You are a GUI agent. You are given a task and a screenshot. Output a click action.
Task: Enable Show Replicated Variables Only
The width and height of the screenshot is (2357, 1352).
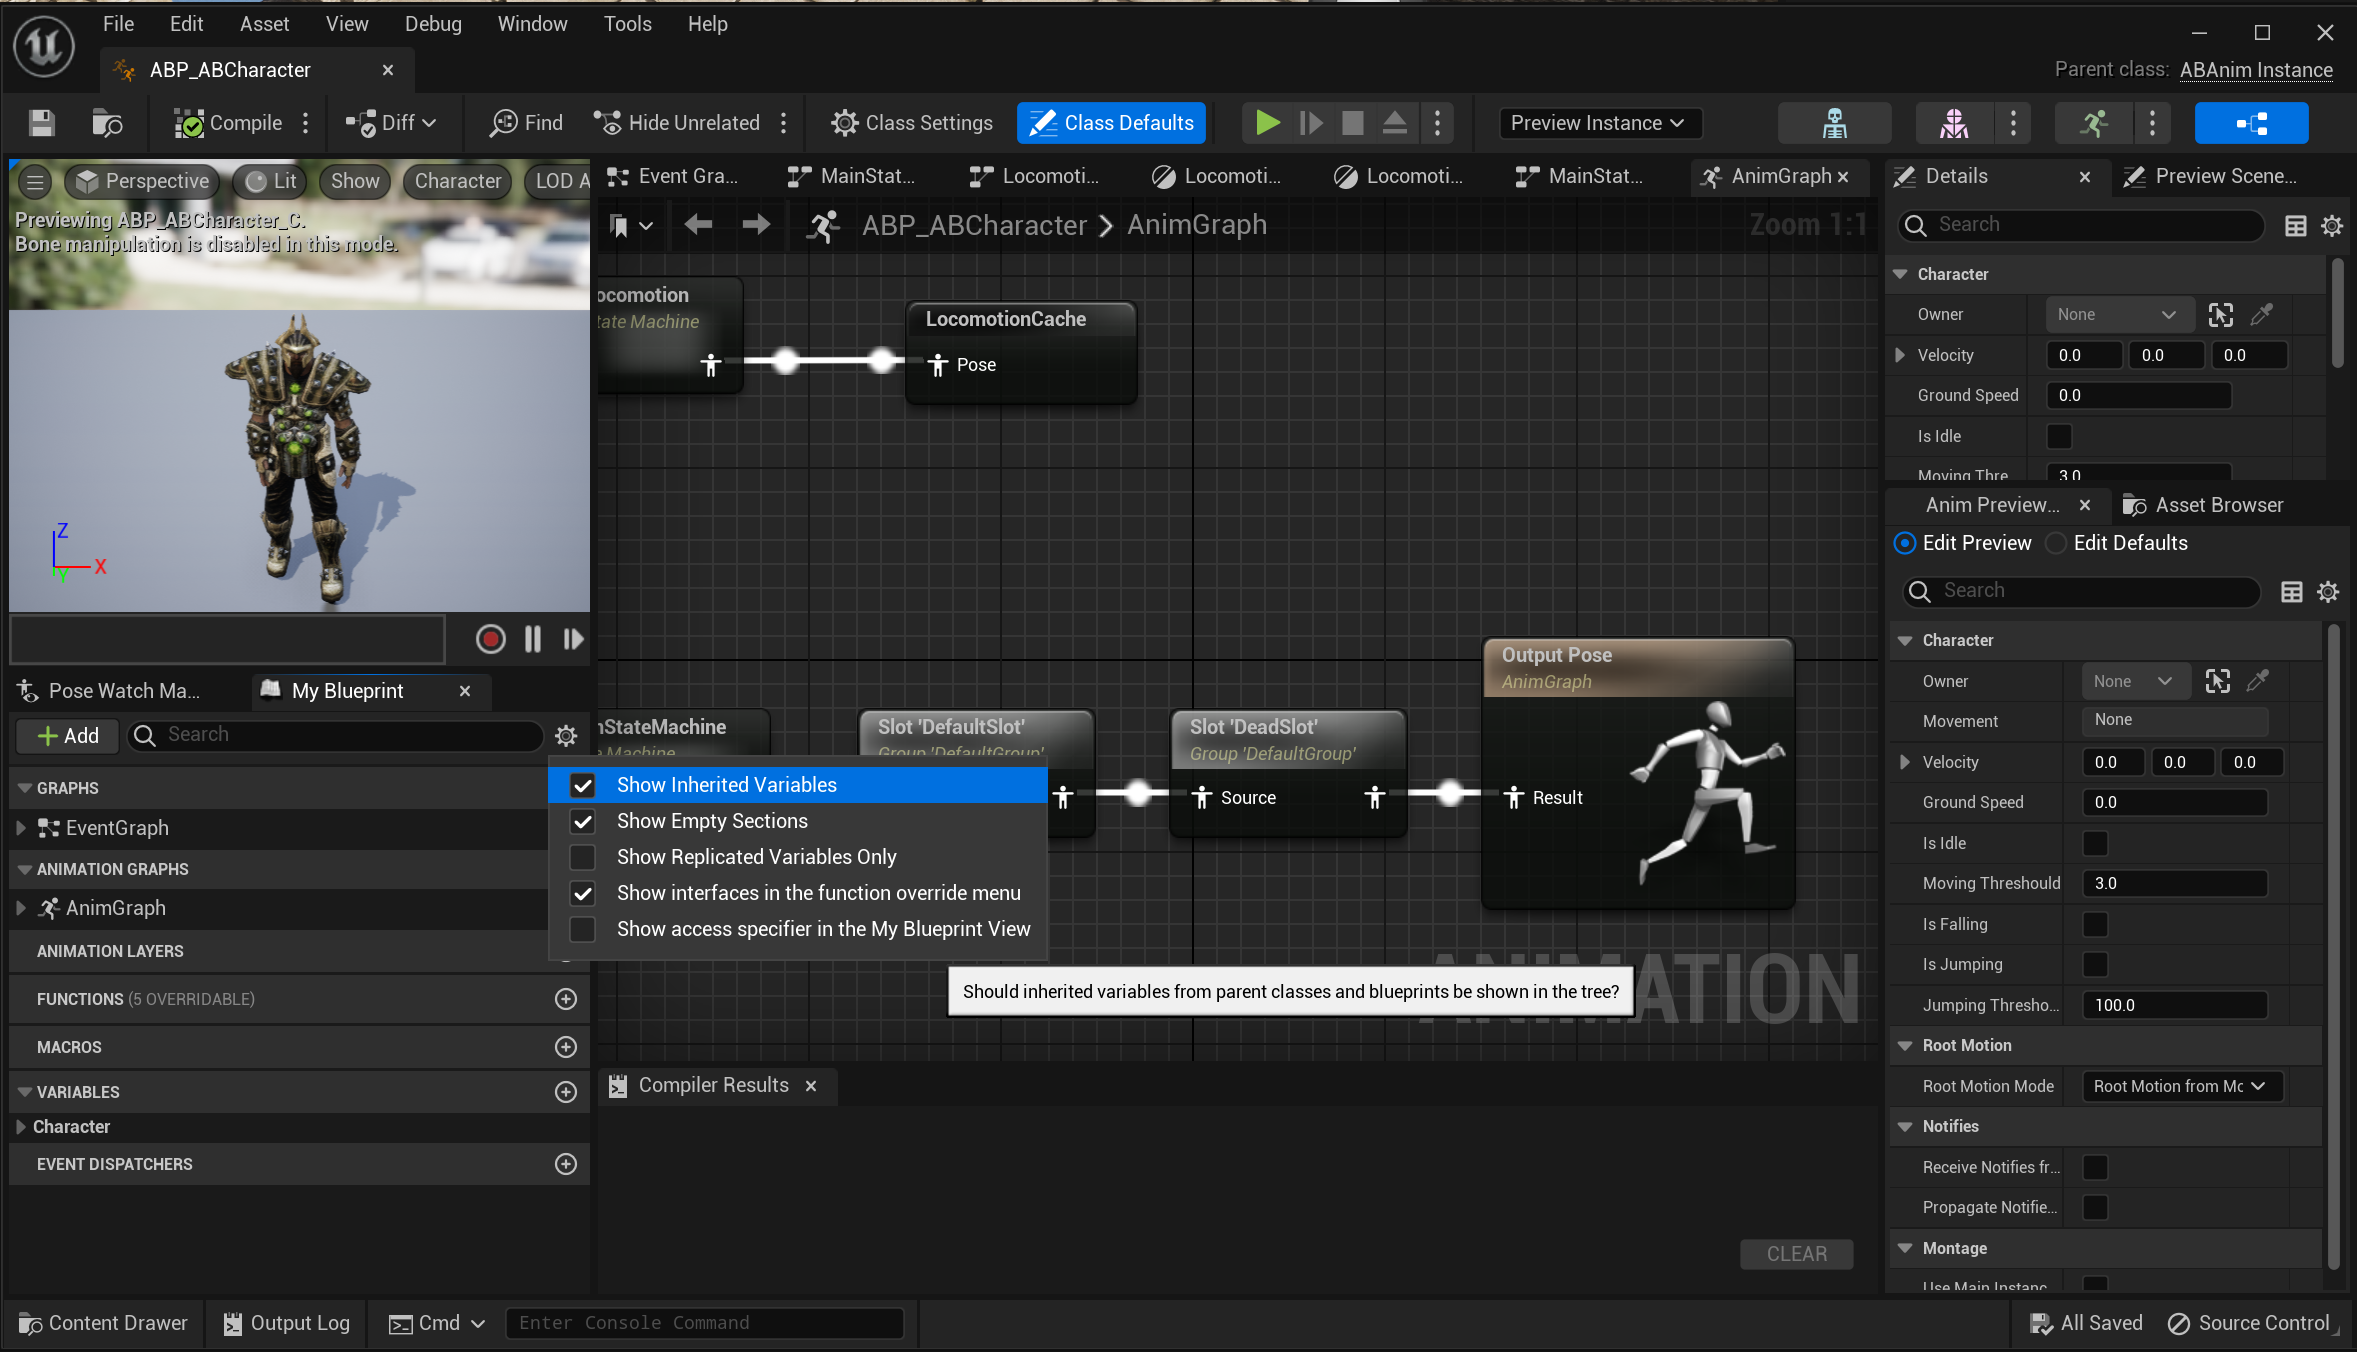click(x=582, y=857)
